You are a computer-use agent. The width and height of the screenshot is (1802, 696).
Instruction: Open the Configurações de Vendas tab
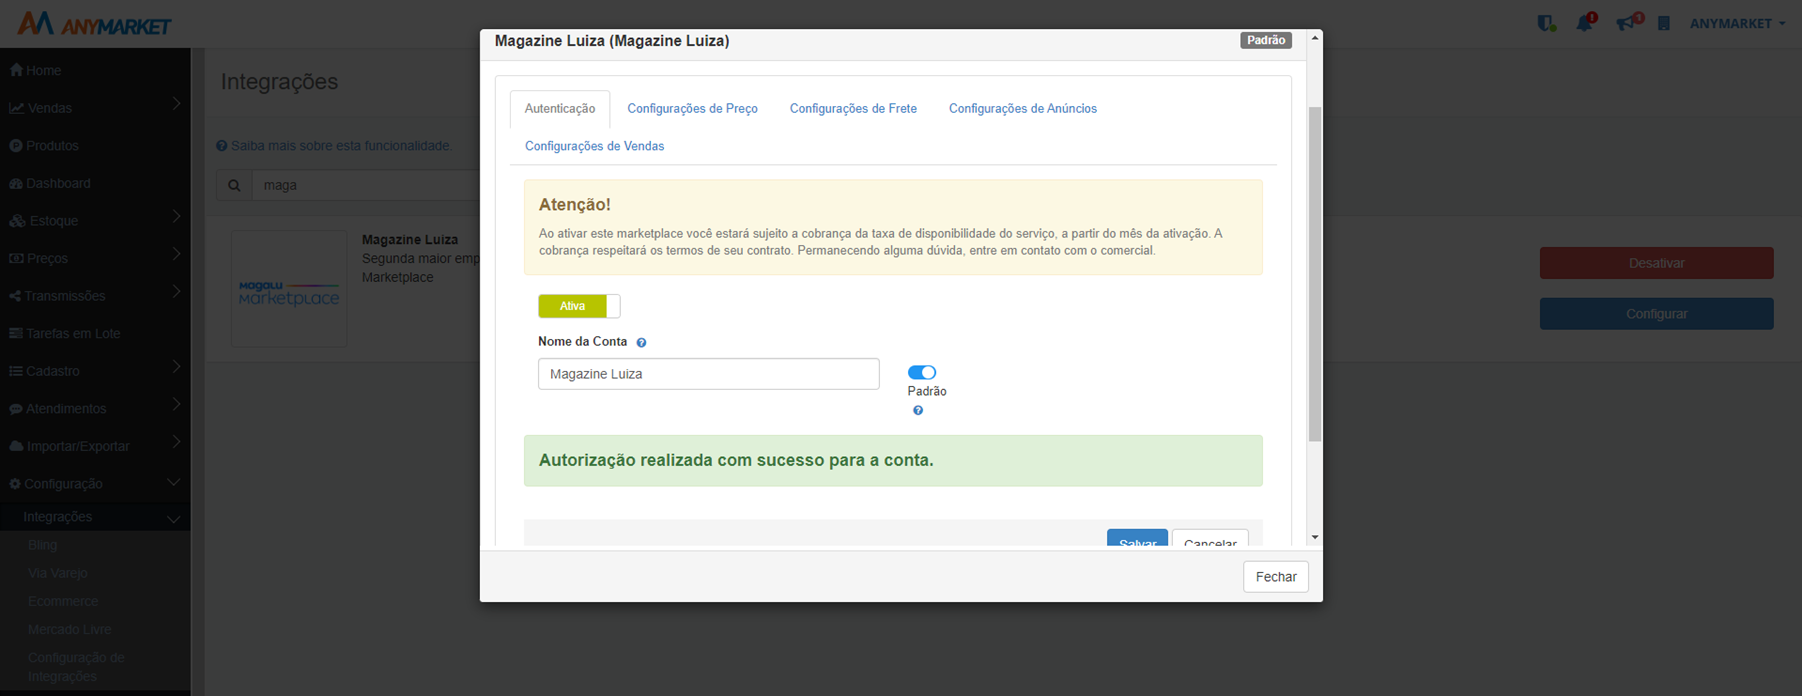pos(594,146)
